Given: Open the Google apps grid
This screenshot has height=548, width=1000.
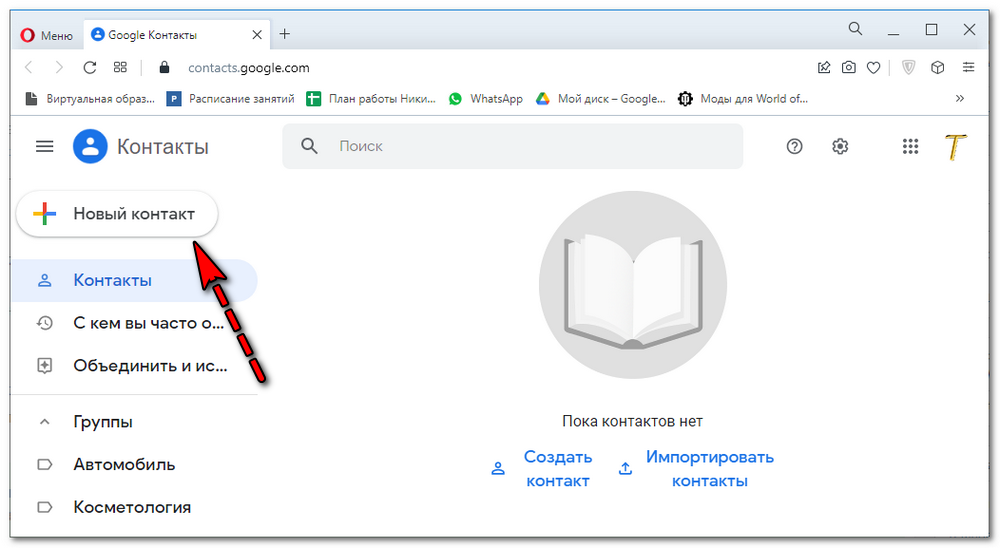Looking at the screenshot, I should (x=910, y=146).
